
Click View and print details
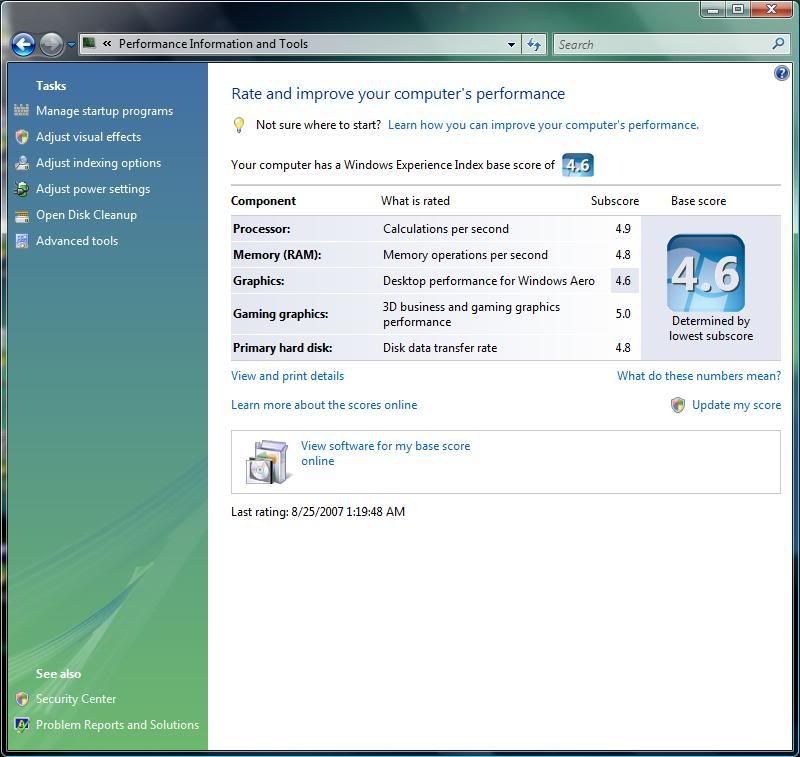point(287,376)
